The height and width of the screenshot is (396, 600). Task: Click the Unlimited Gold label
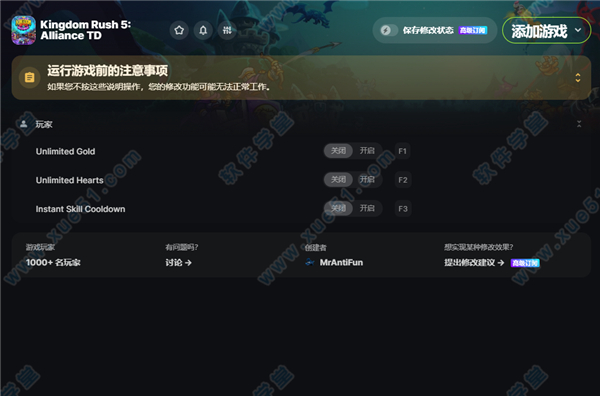click(65, 152)
